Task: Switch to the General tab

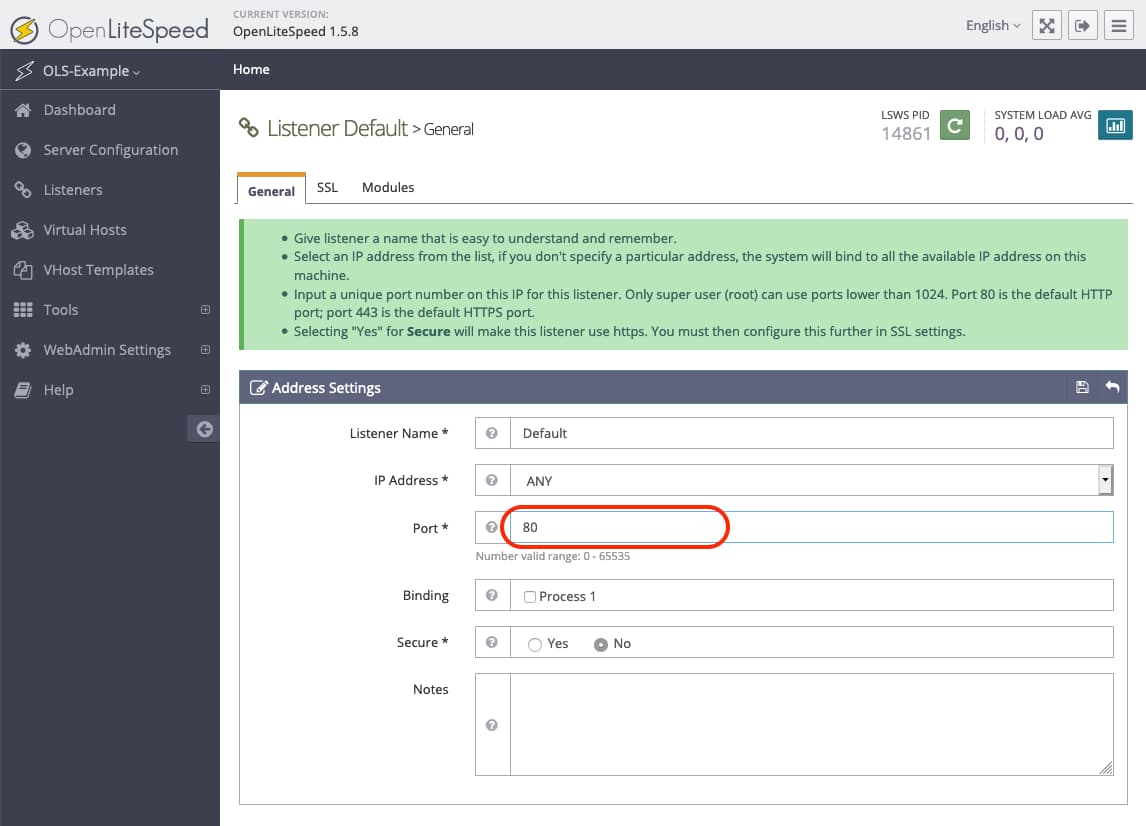Action: 271,190
